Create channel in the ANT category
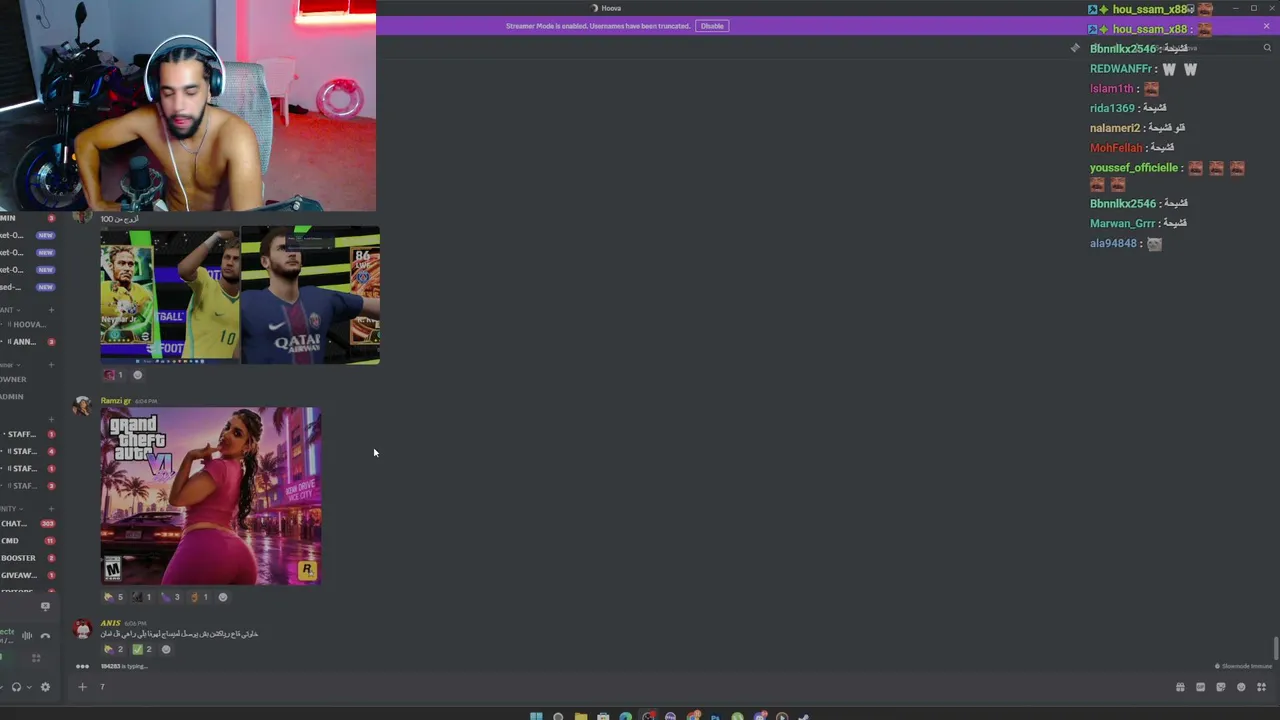 click(x=51, y=310)
